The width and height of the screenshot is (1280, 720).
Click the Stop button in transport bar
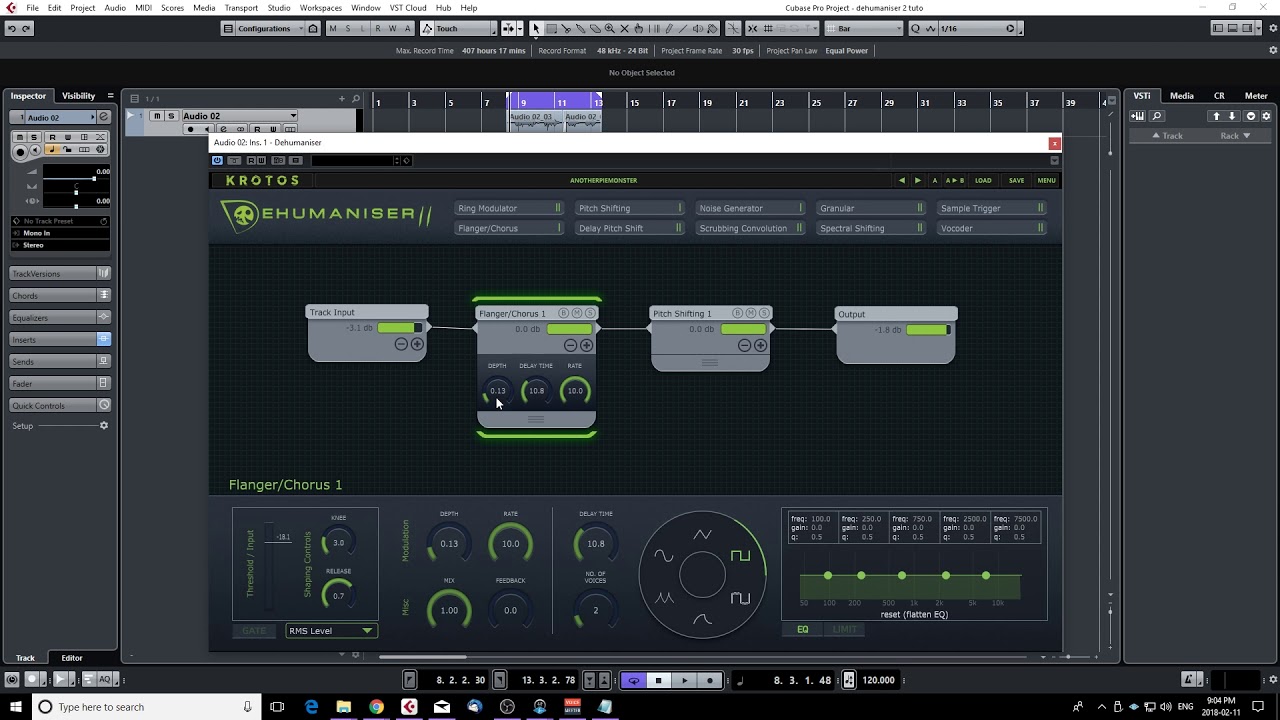click(x=658, y=680)
